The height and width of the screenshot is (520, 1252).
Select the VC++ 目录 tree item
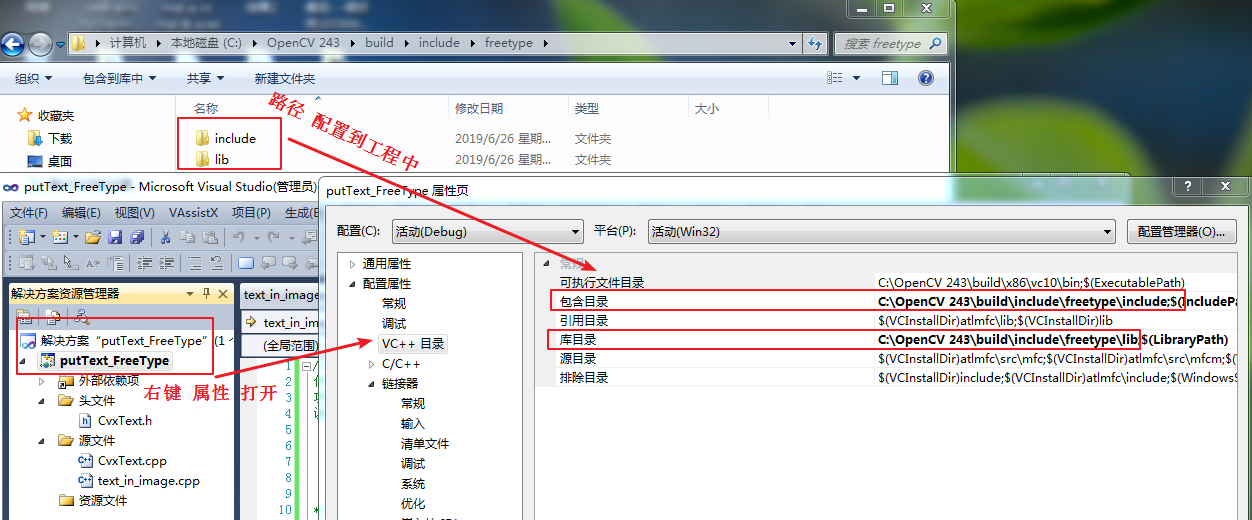click(413, 344)
